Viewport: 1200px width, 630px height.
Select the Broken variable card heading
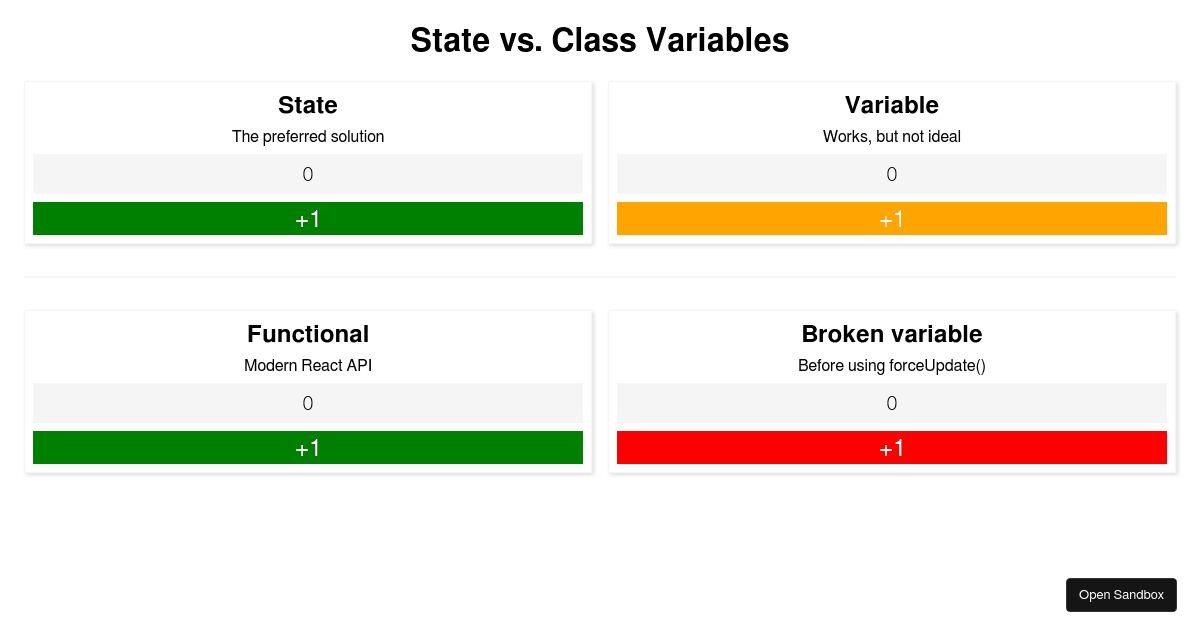(892, 334)
